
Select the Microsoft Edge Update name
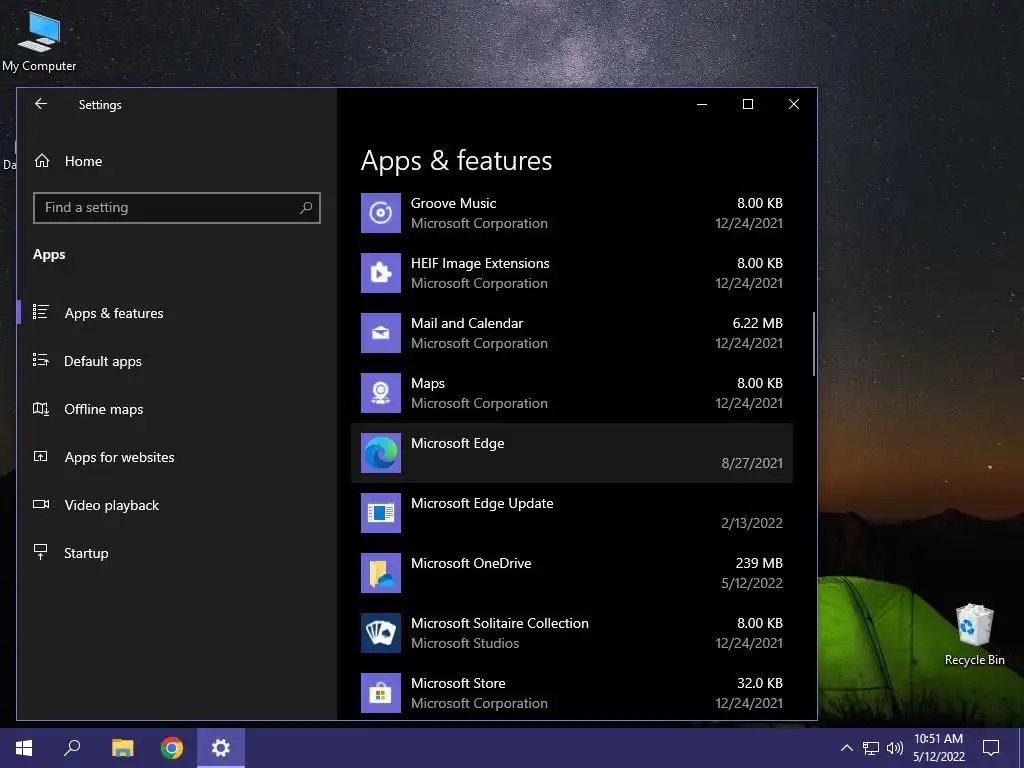pos(482,504)
